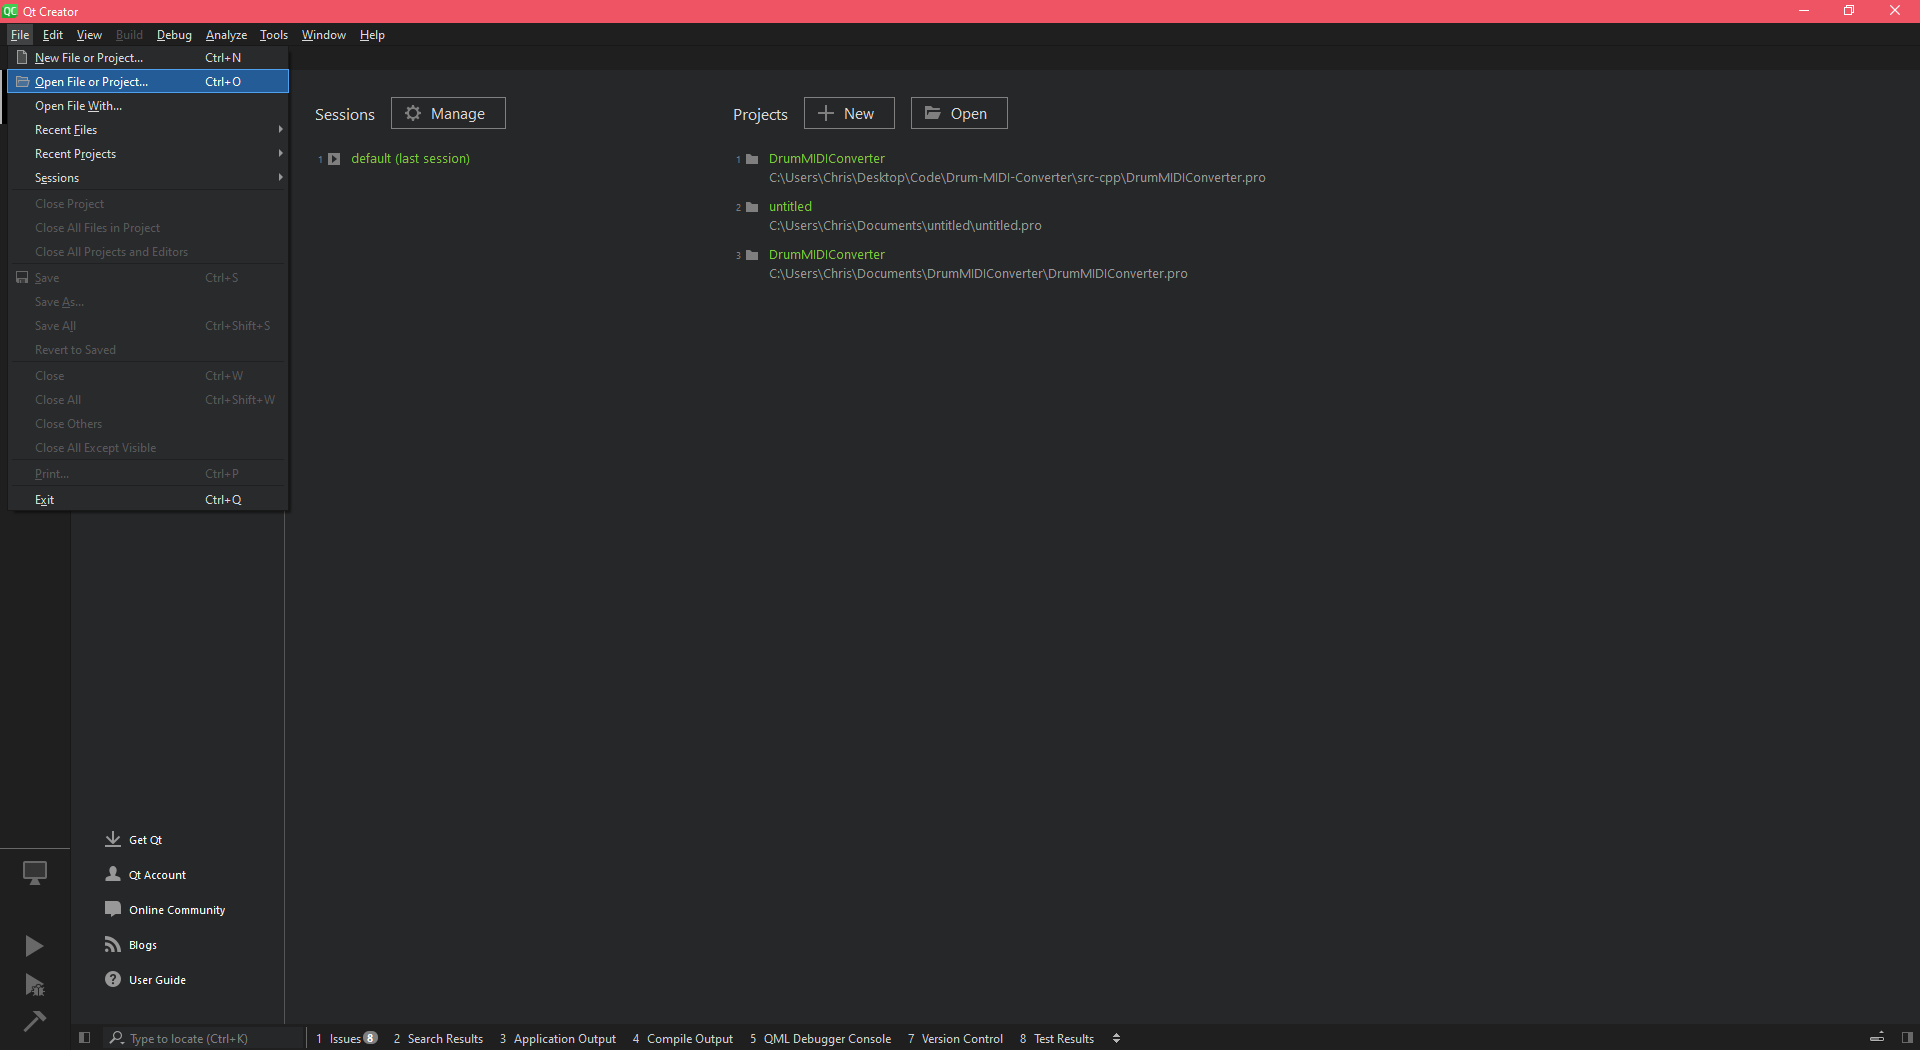The width and height of the screenshot is (1920, 1050).
Task: Open DrumMIDIConverter project from Documents path
Action: 826,254
